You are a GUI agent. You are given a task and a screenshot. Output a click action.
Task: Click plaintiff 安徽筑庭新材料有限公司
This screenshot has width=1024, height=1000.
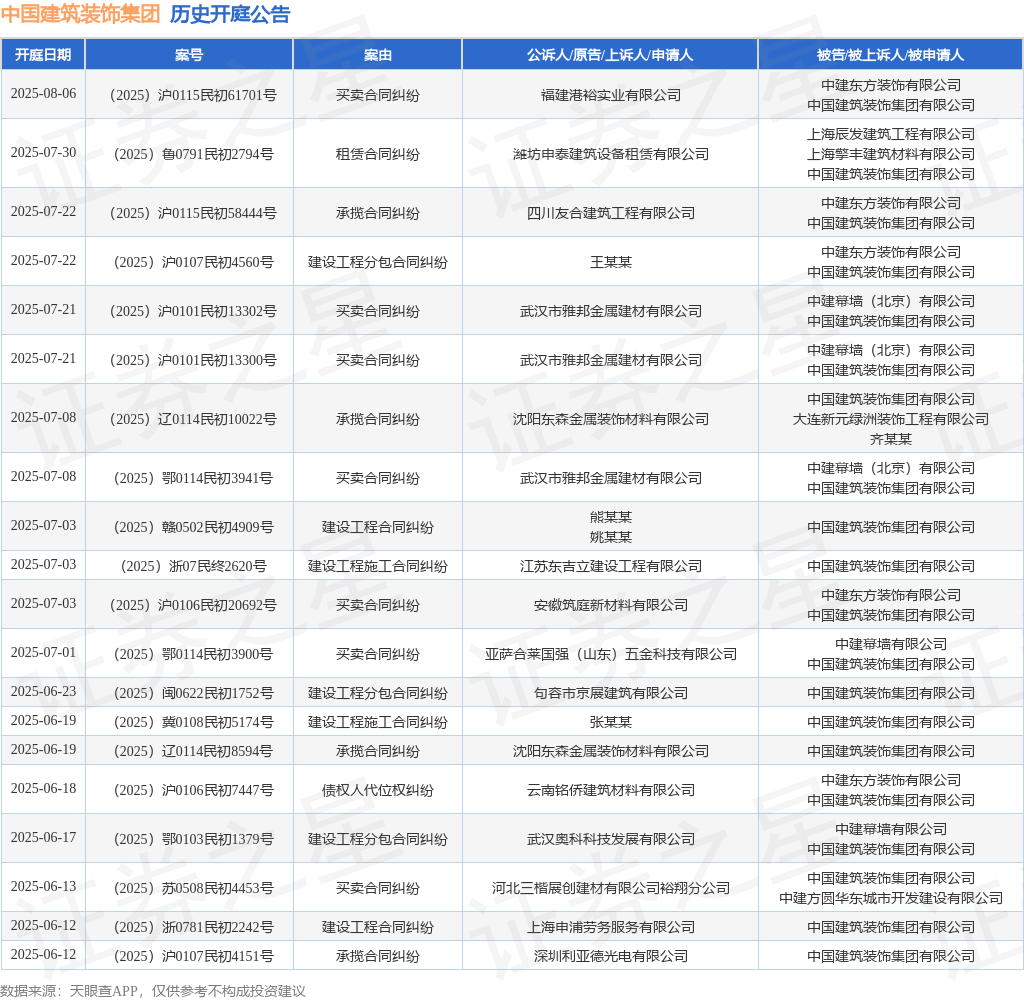(611, 605)
